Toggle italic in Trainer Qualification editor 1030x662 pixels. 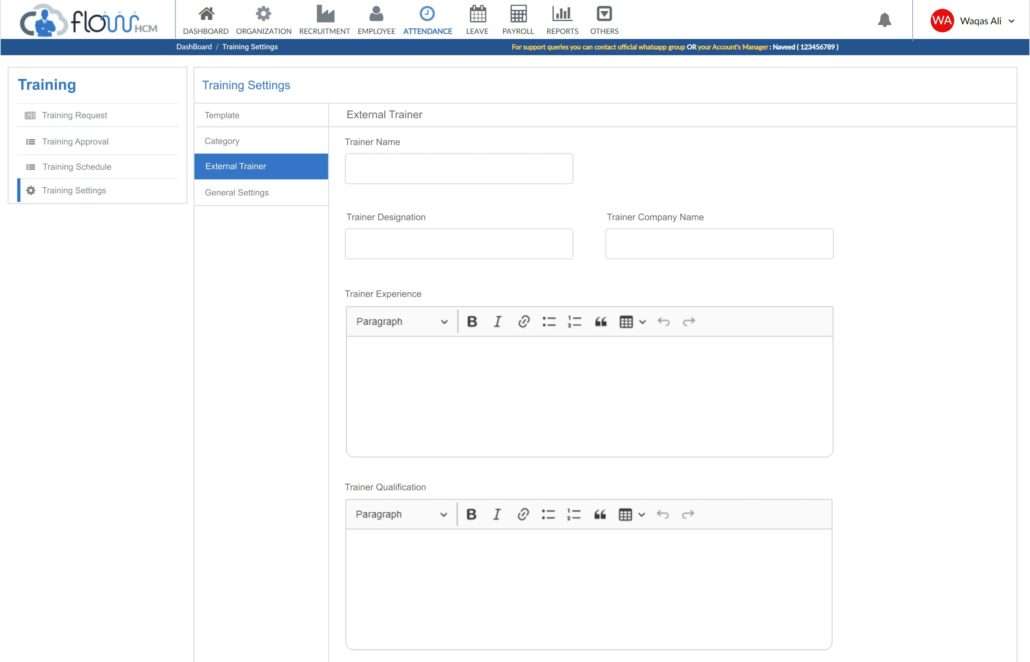coord(497,514)
